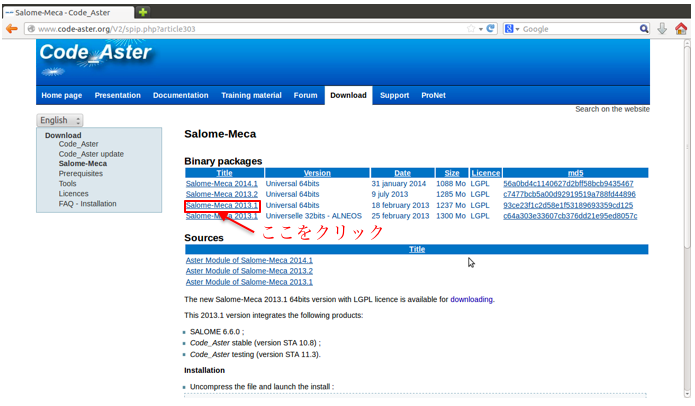Open Tools in the sidebar
Image resolution: width=695 pixels, height=406 pixels.
click(67, 183)
